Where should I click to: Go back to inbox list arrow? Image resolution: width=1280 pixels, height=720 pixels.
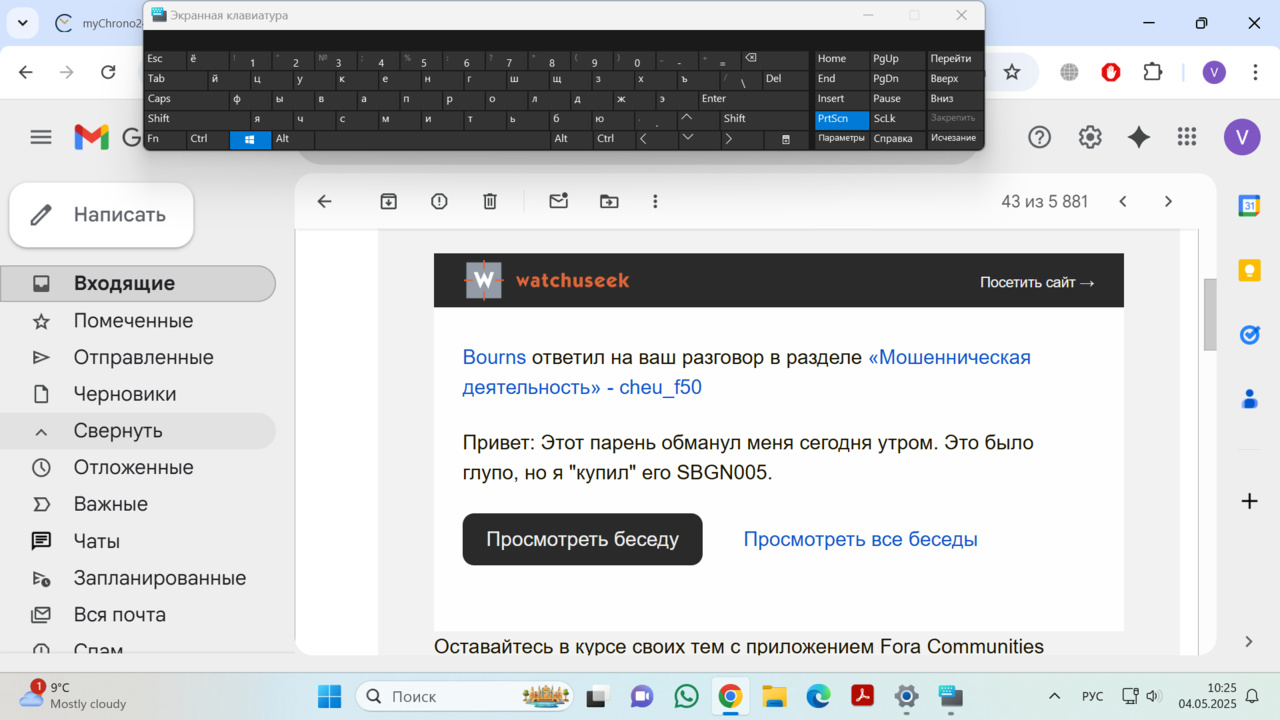(x=324, y=201)
